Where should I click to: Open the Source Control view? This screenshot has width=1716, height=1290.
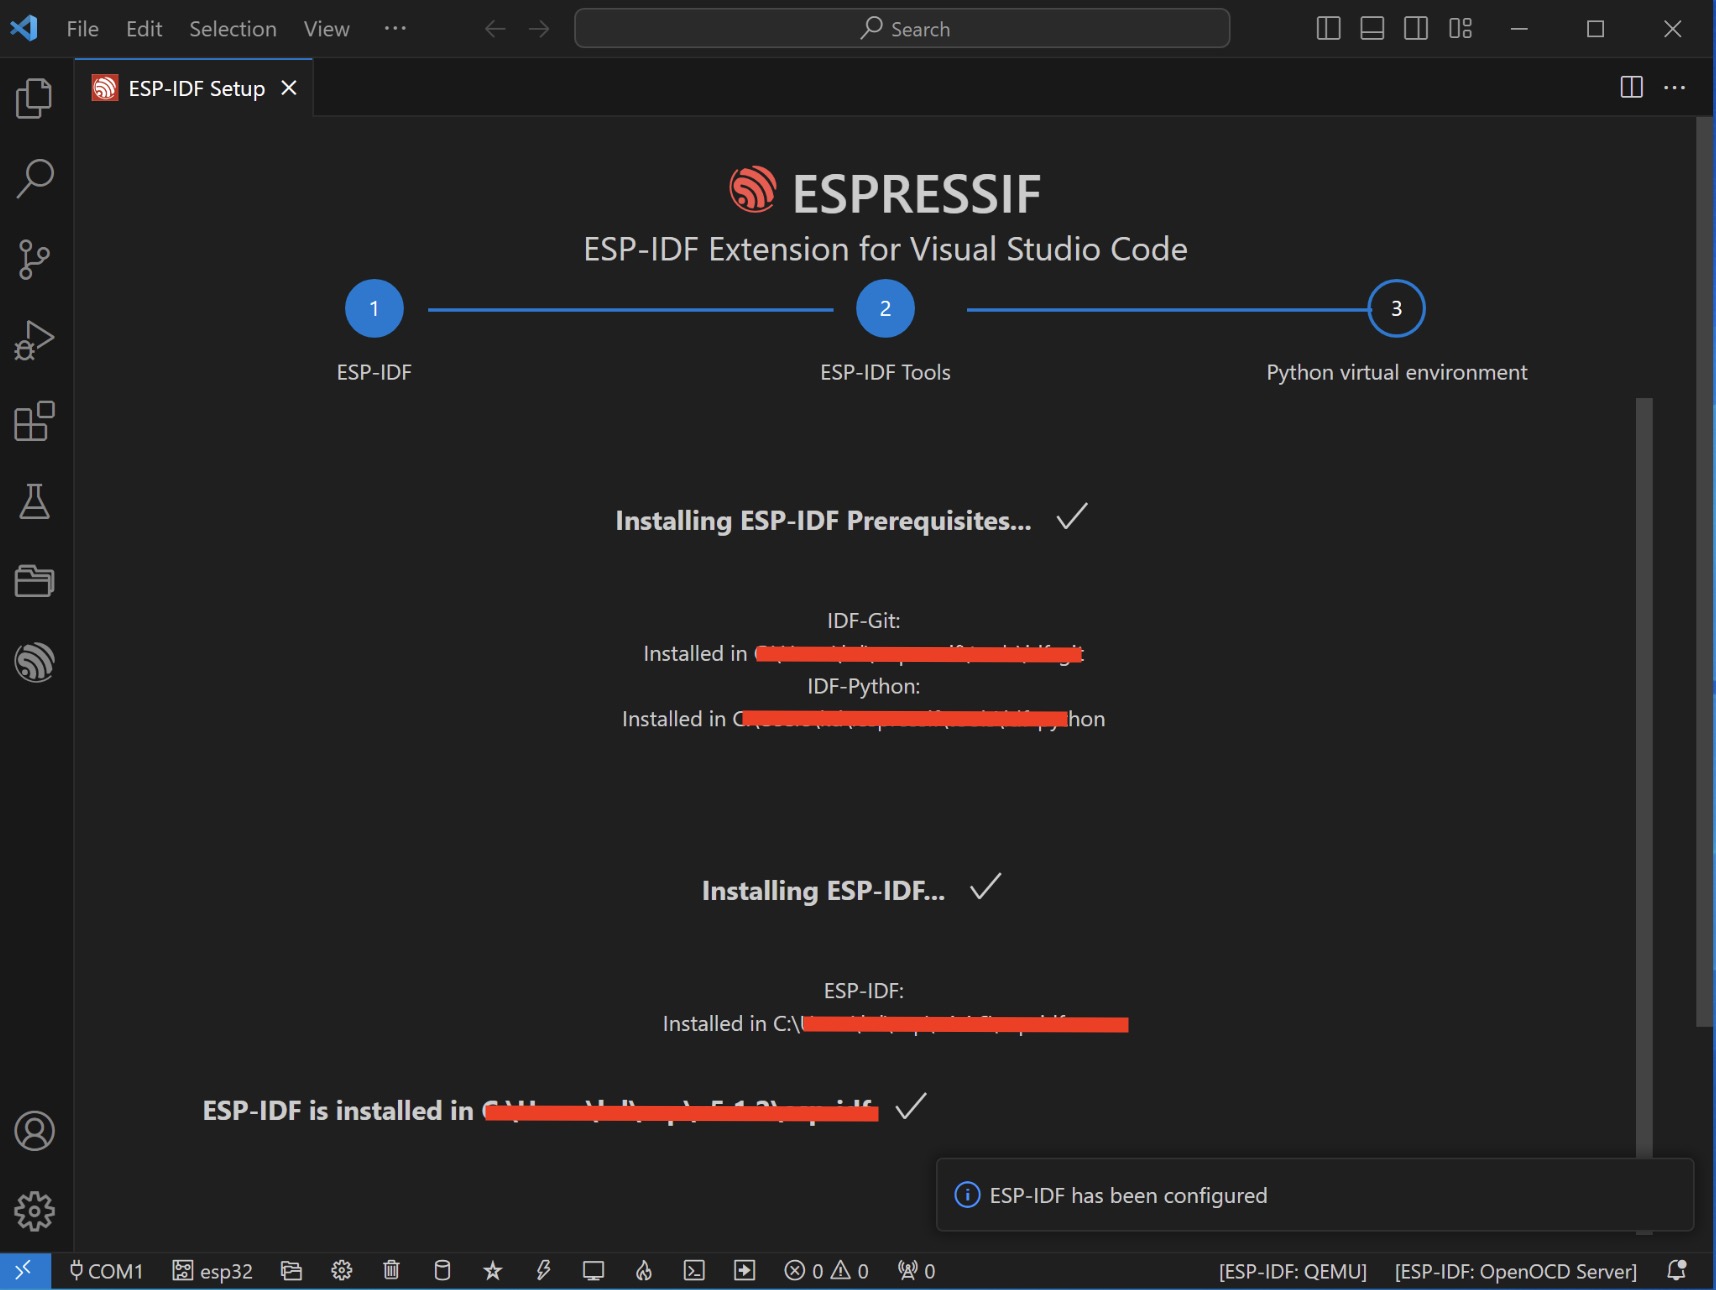(x=35, y=260)
